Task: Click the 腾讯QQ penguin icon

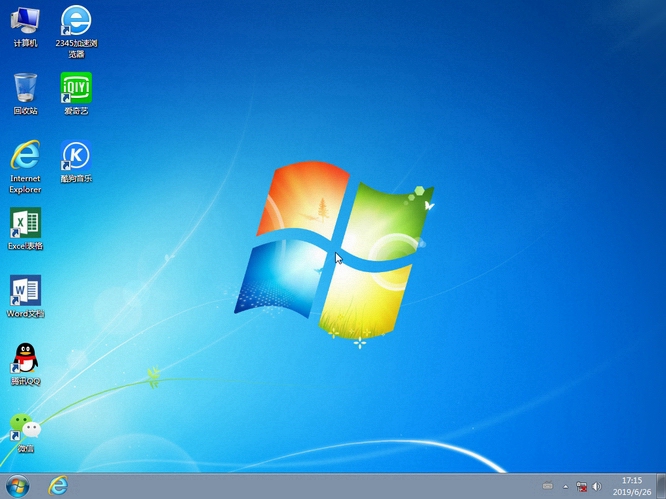Action: tap(25, 358)
